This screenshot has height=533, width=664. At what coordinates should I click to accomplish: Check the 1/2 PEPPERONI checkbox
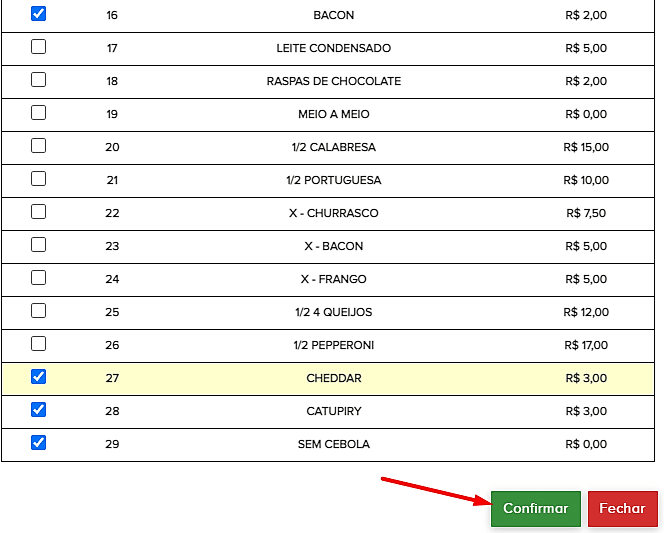coord(38,344)
